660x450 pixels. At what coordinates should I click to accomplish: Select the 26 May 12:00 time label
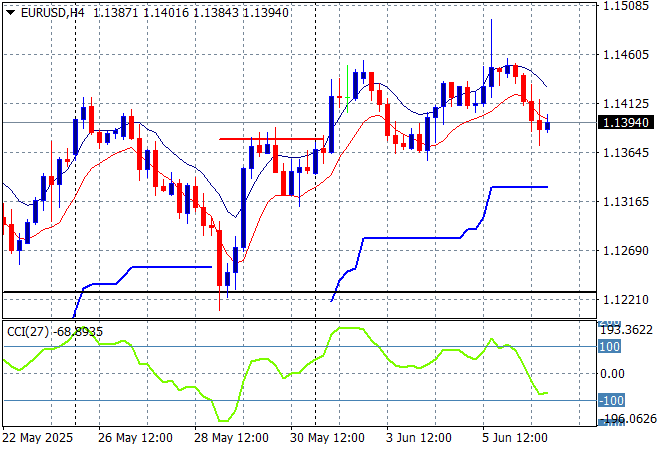tap(135, 438)
